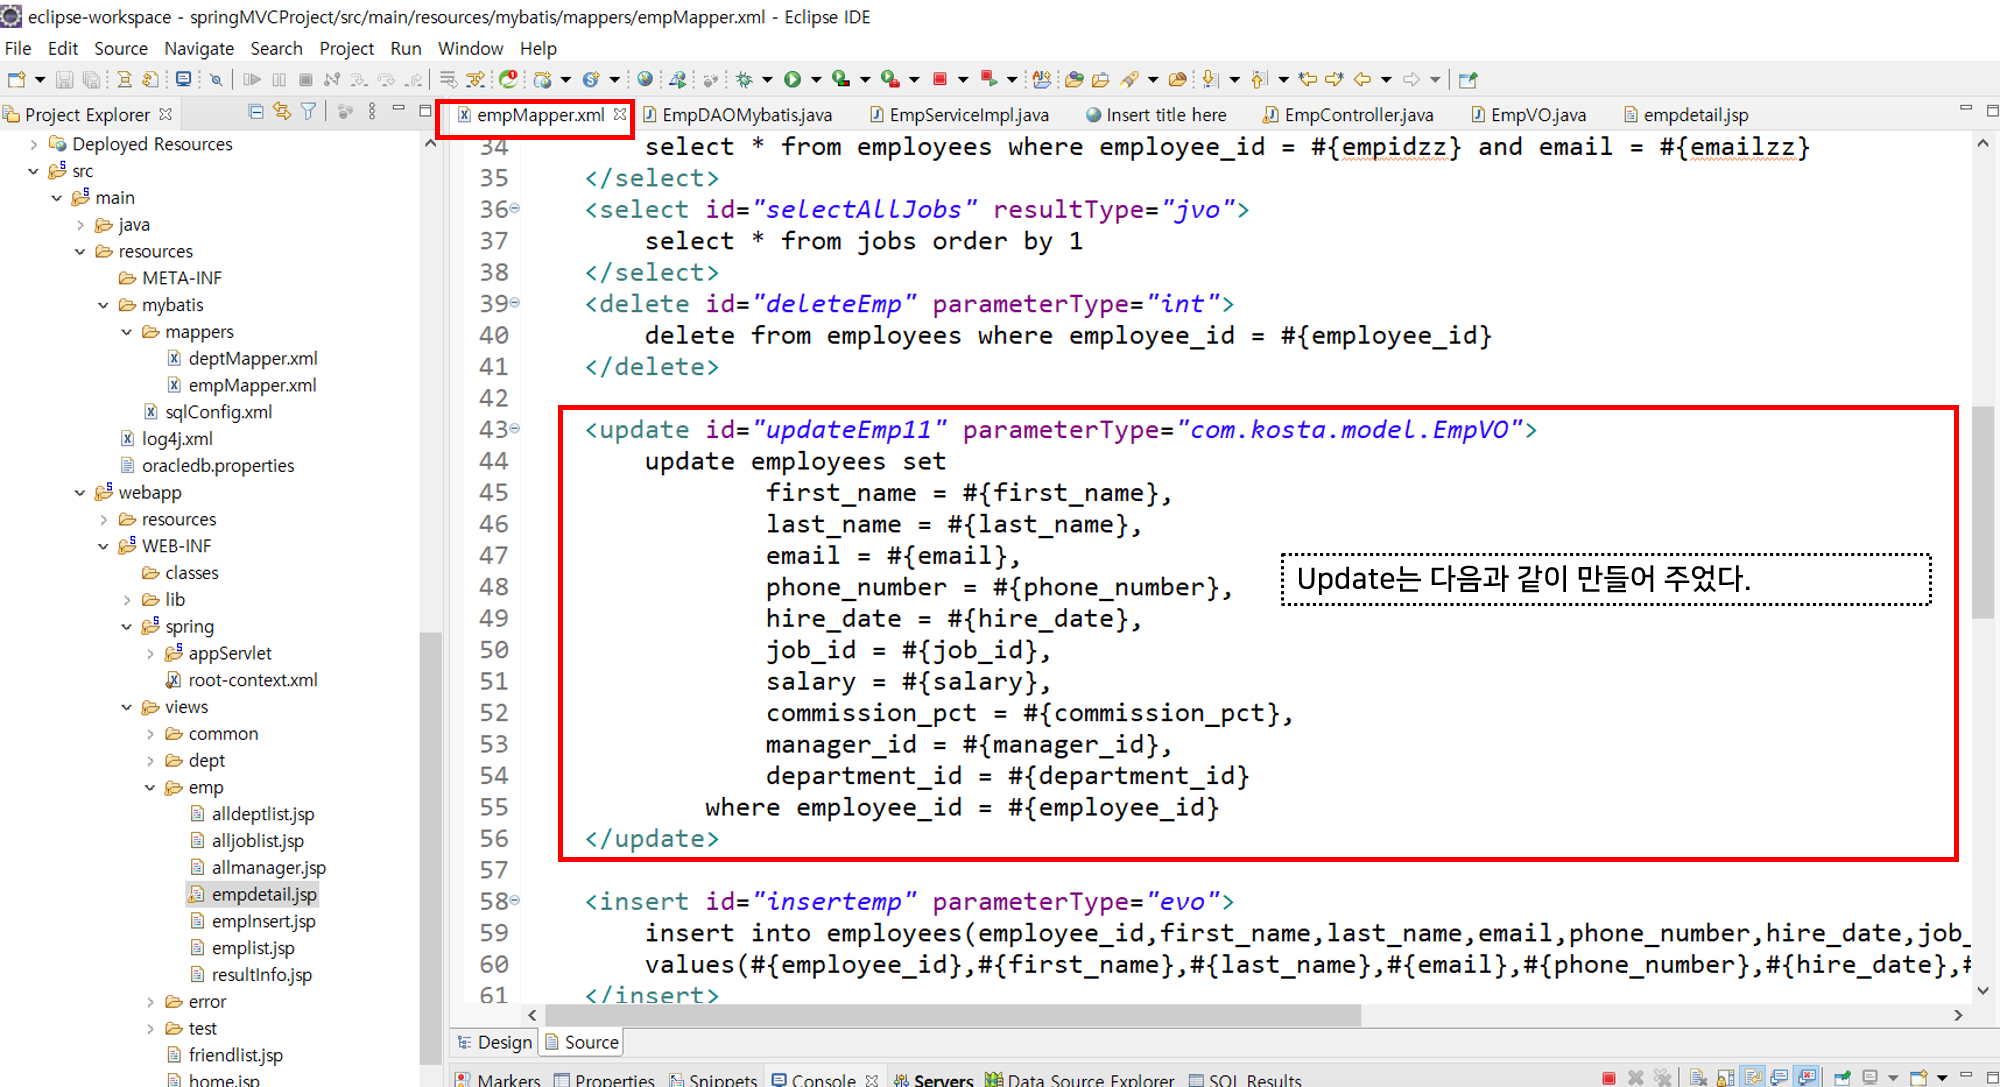Click the red Stop toolbar icon
2000x1087 pixels.
pyautogui.click(x=939, y=79)
